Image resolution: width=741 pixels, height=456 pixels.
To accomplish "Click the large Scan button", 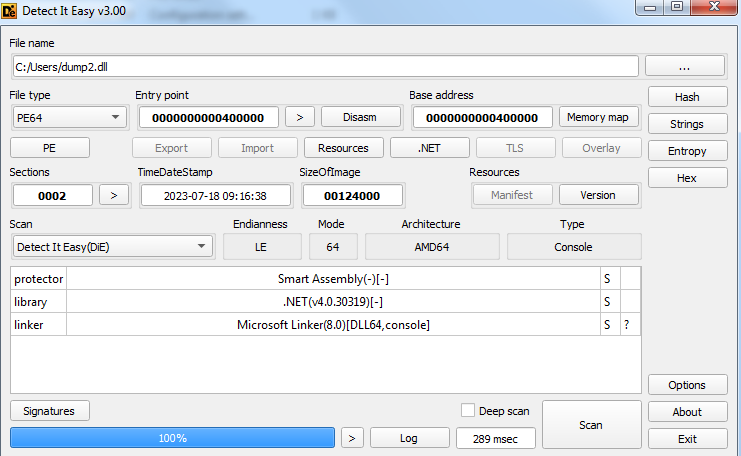I will point(591,424).
